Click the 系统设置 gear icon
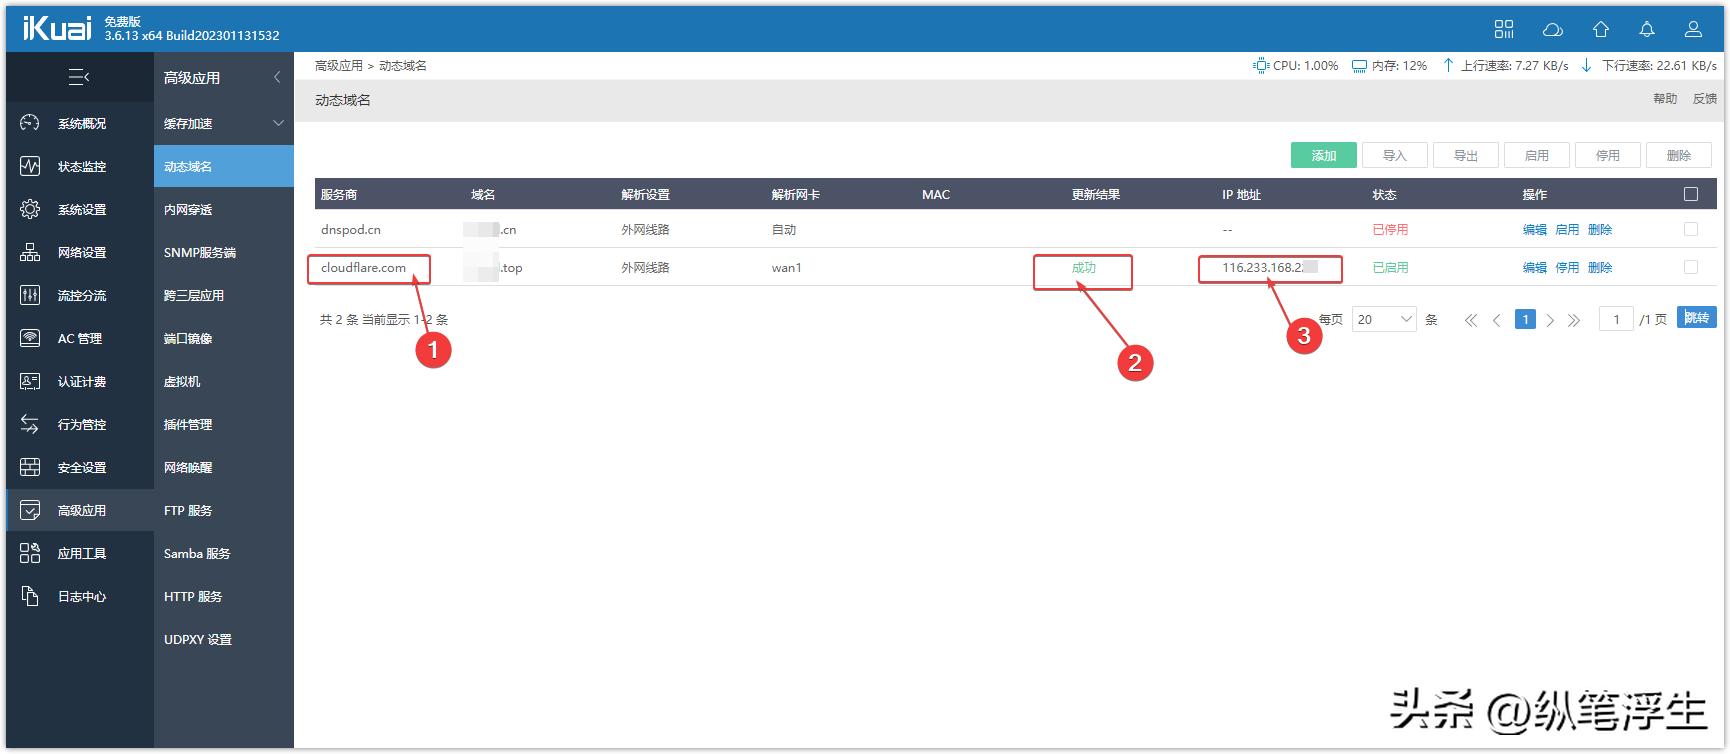This screenshot has height=754, width=1730. (30, 209)
